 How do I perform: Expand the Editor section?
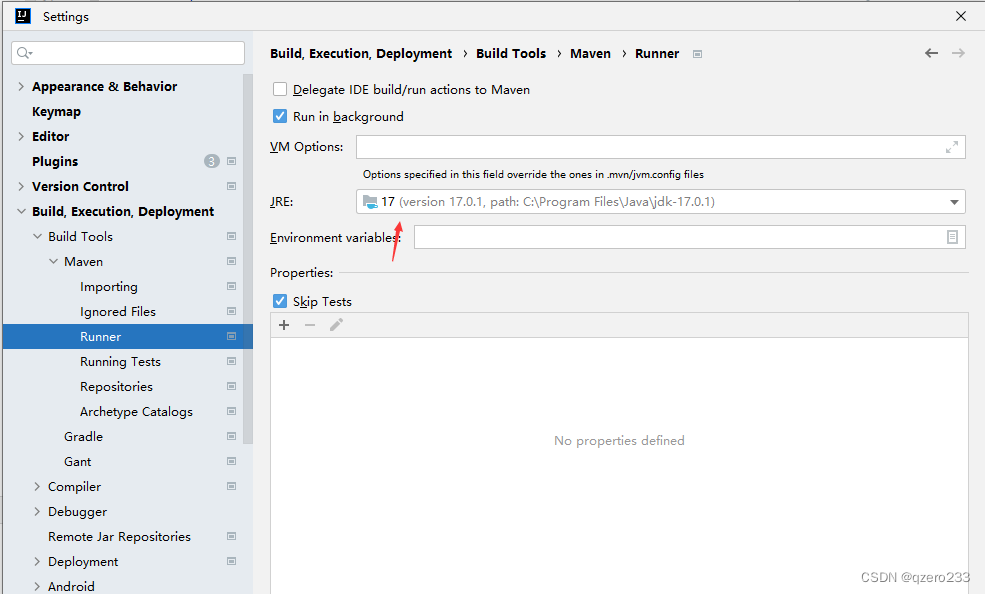21,136
